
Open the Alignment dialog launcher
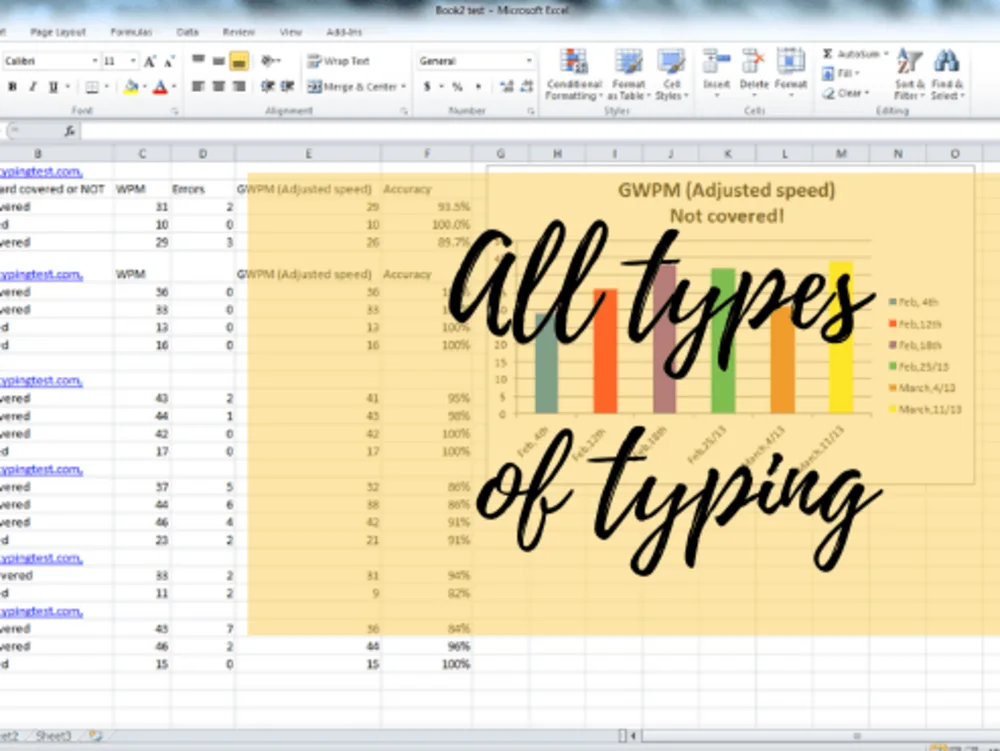(404, 112)
